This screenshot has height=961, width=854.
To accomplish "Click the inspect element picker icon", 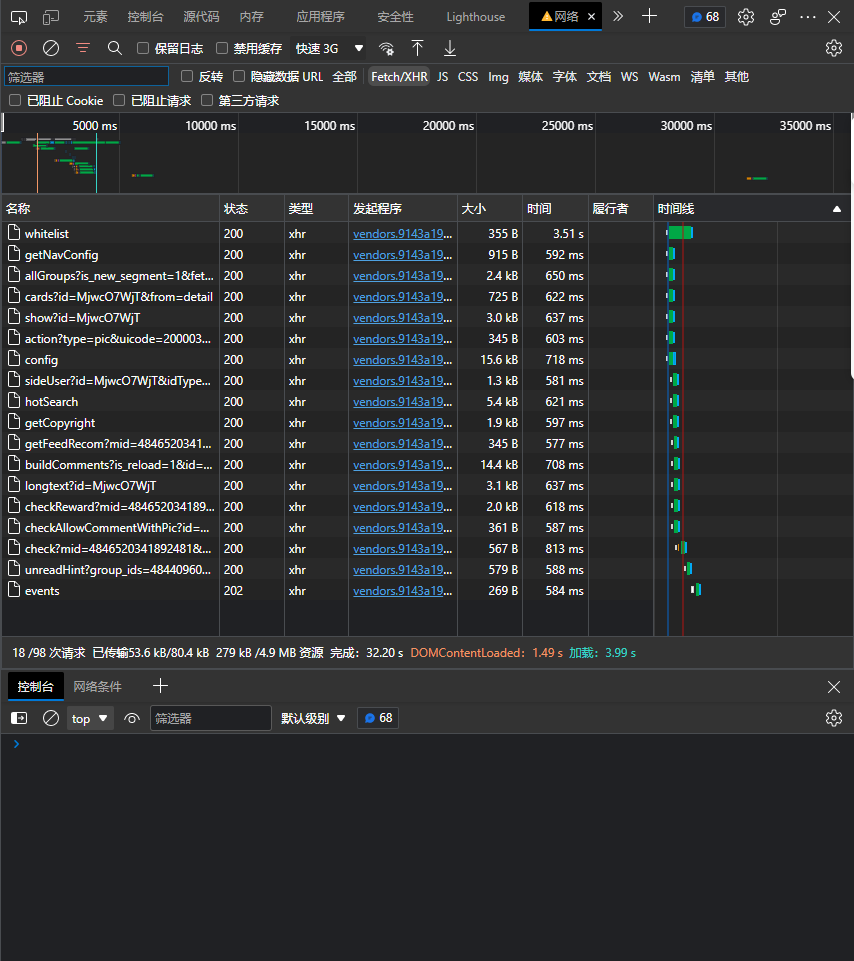I will (19, 17).
